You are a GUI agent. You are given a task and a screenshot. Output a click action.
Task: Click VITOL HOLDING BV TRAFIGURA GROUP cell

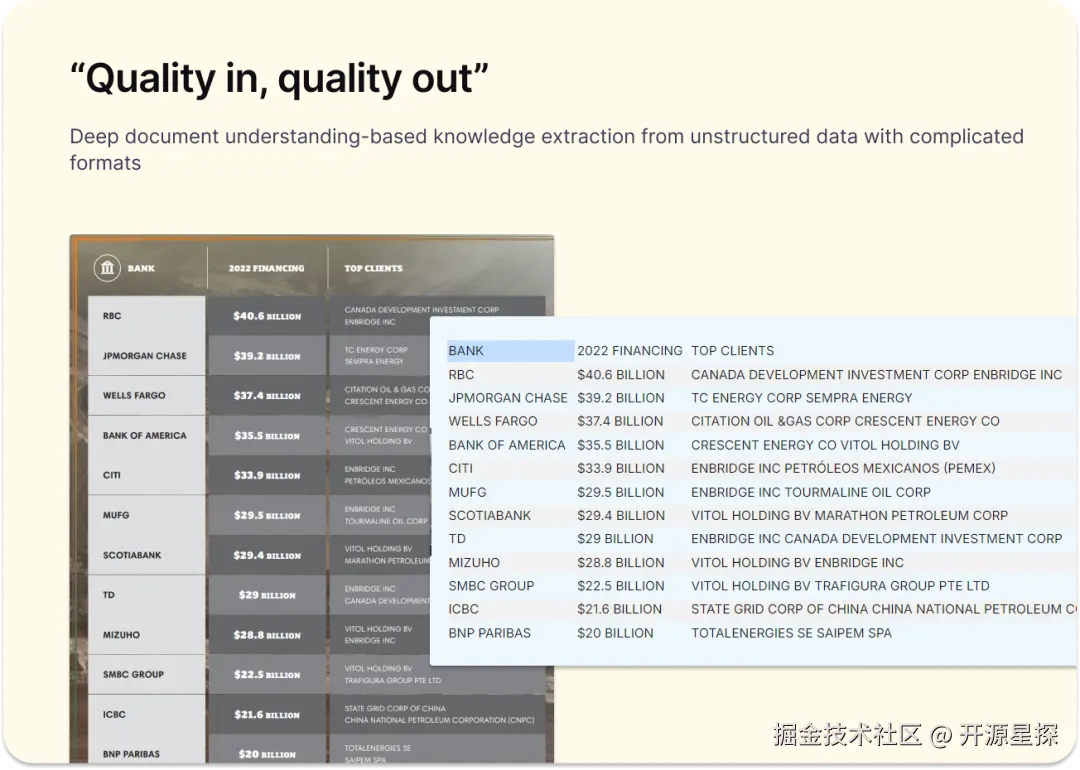click(x=840, y=586)
